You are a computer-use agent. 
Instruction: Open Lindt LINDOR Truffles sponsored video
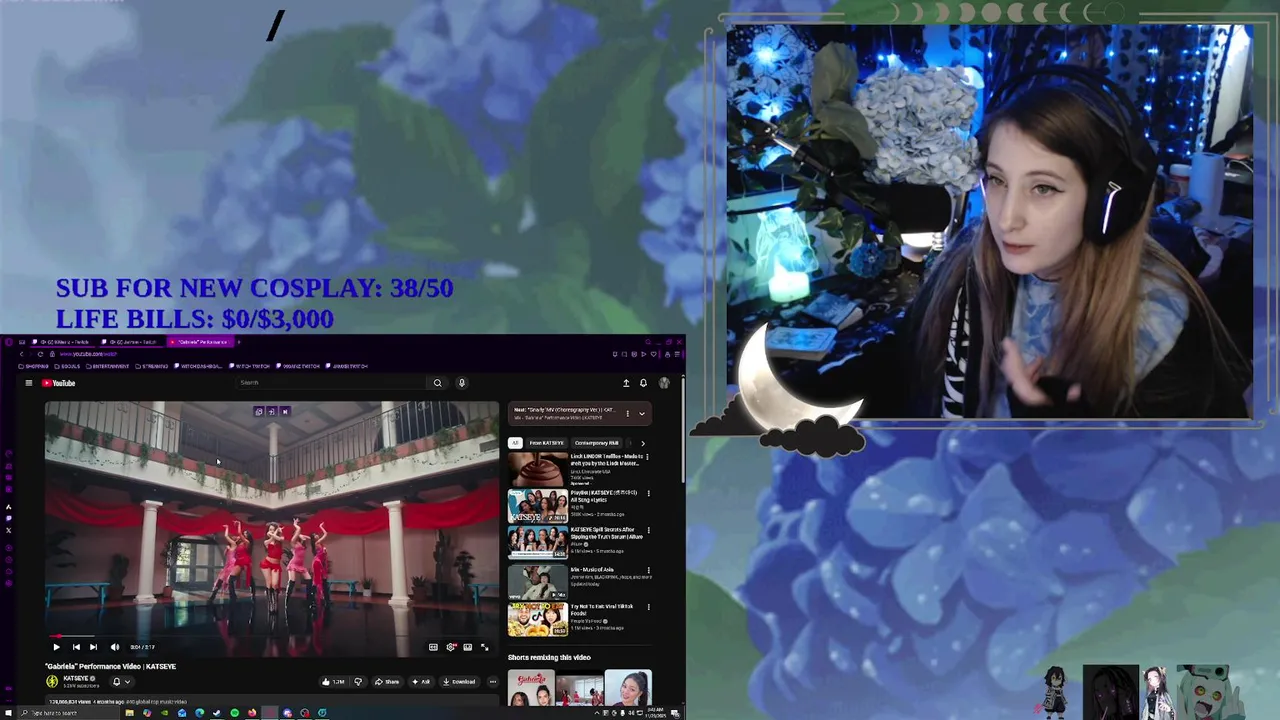538,469
